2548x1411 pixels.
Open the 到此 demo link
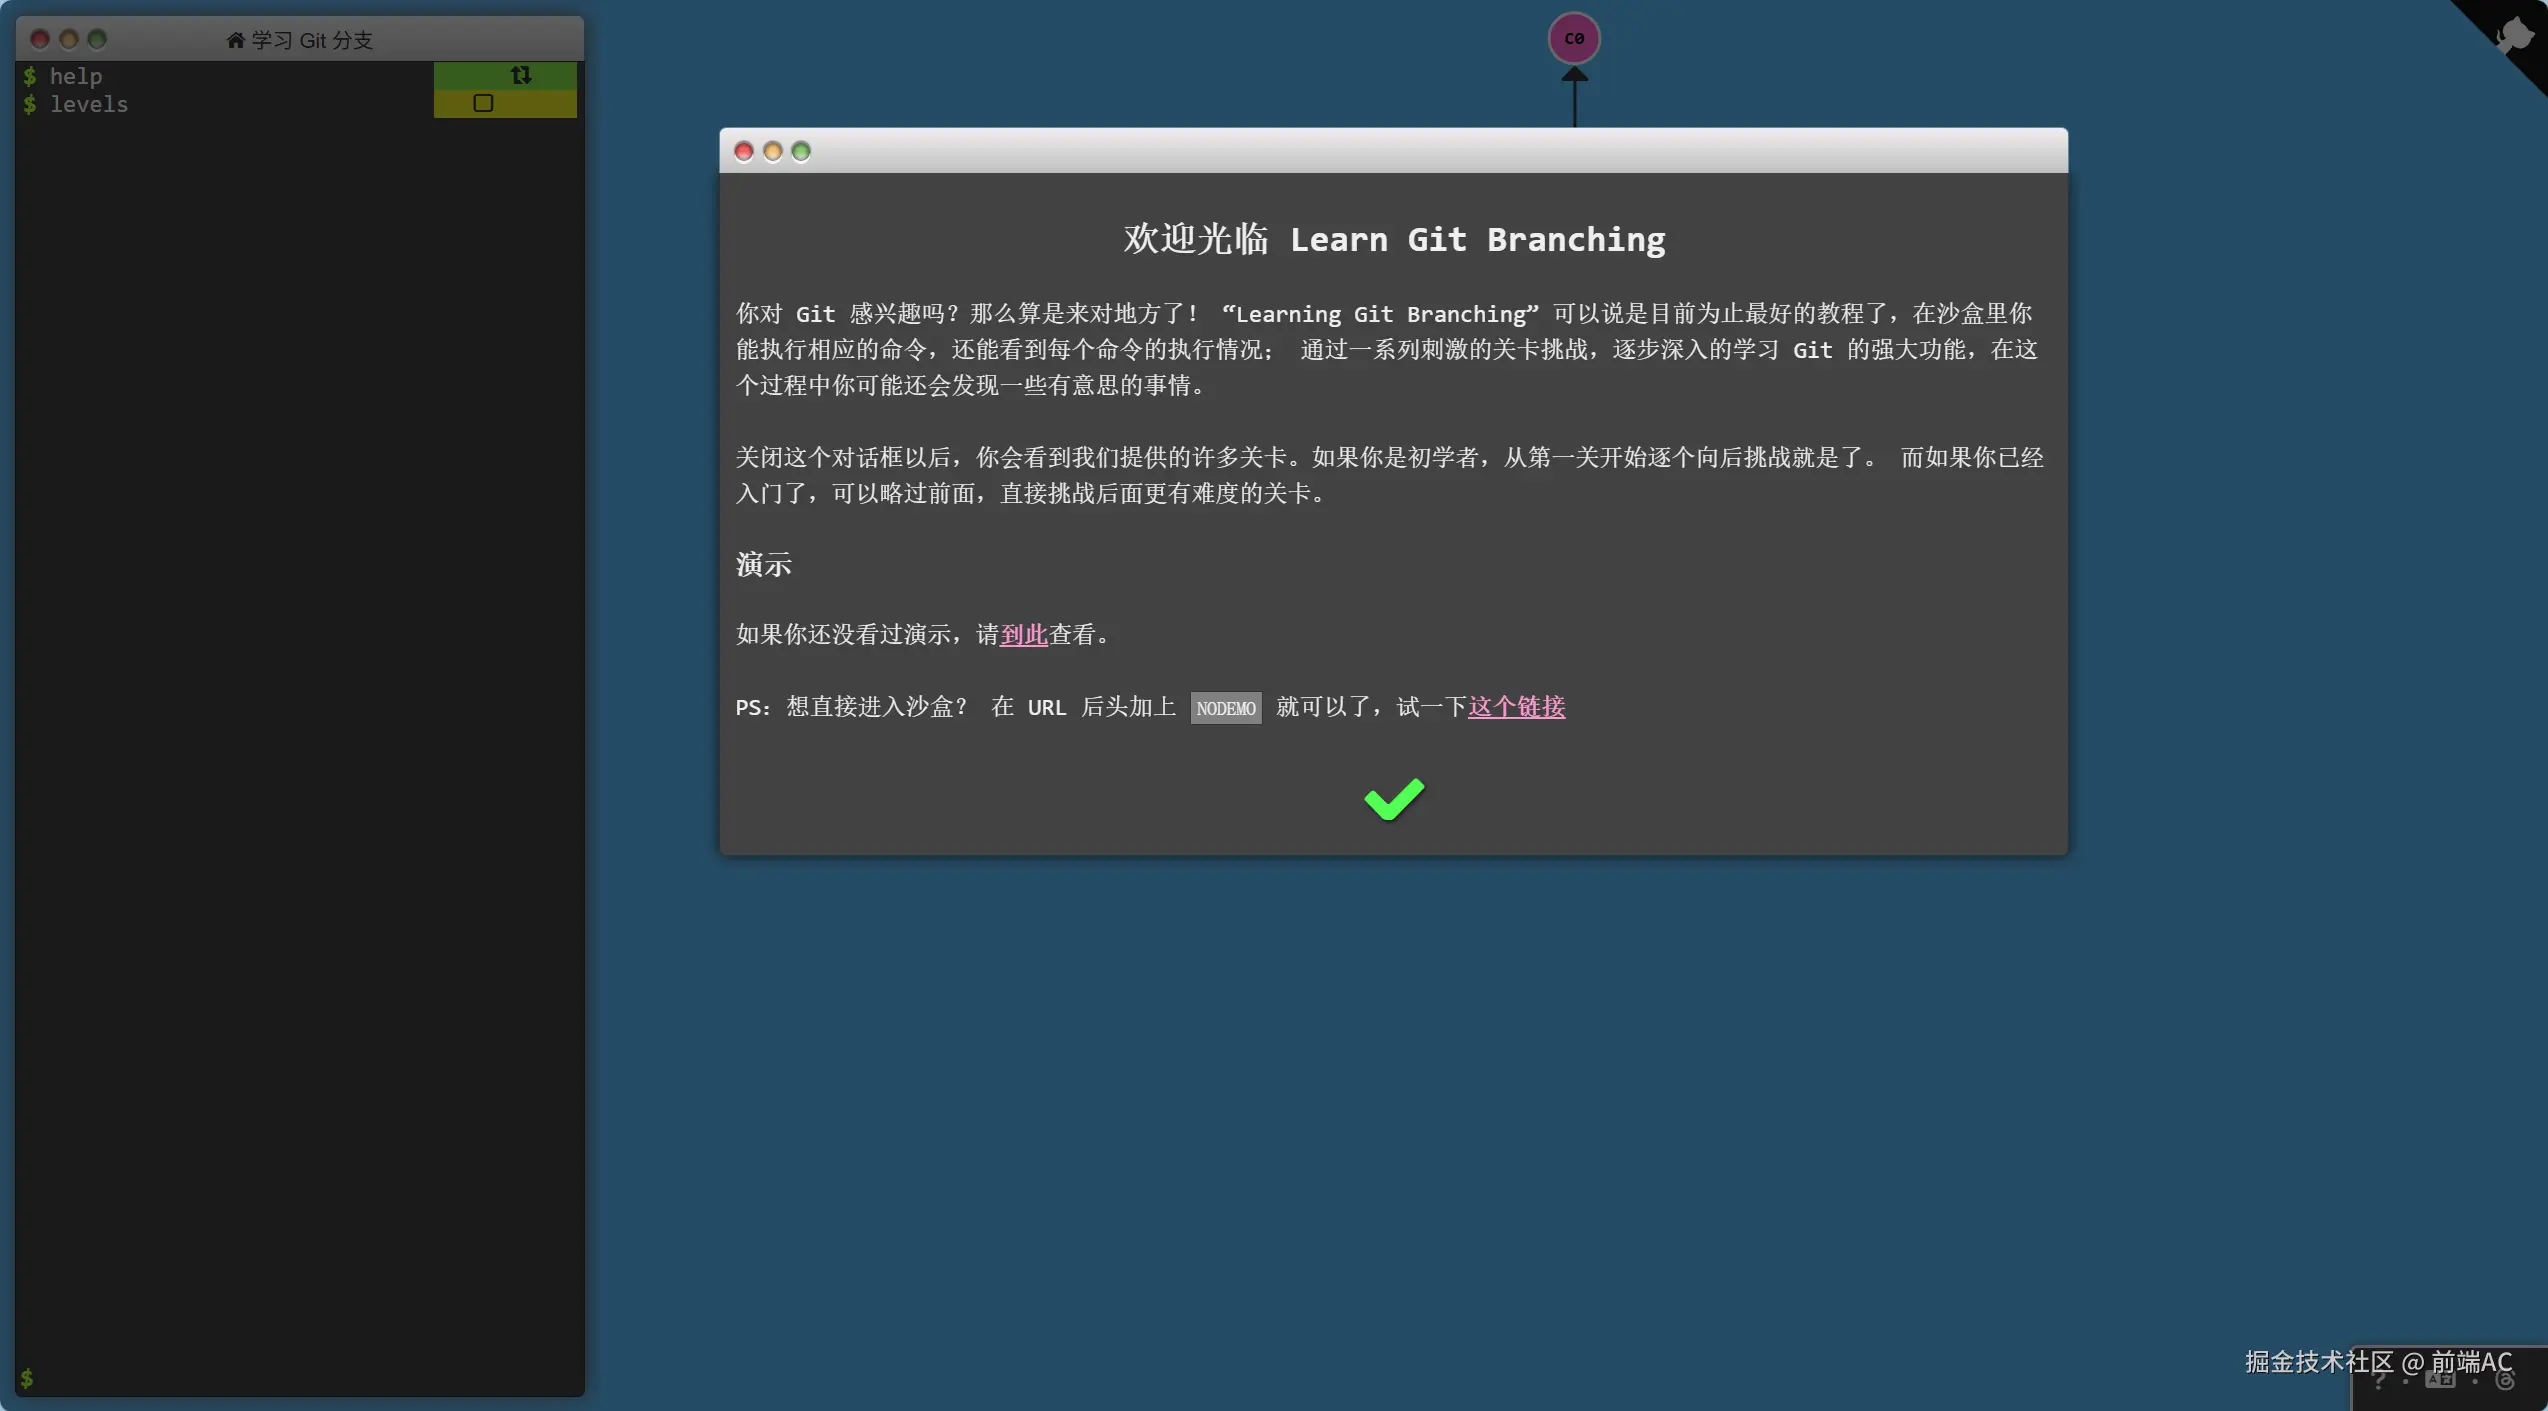[x=1023, y=634]
